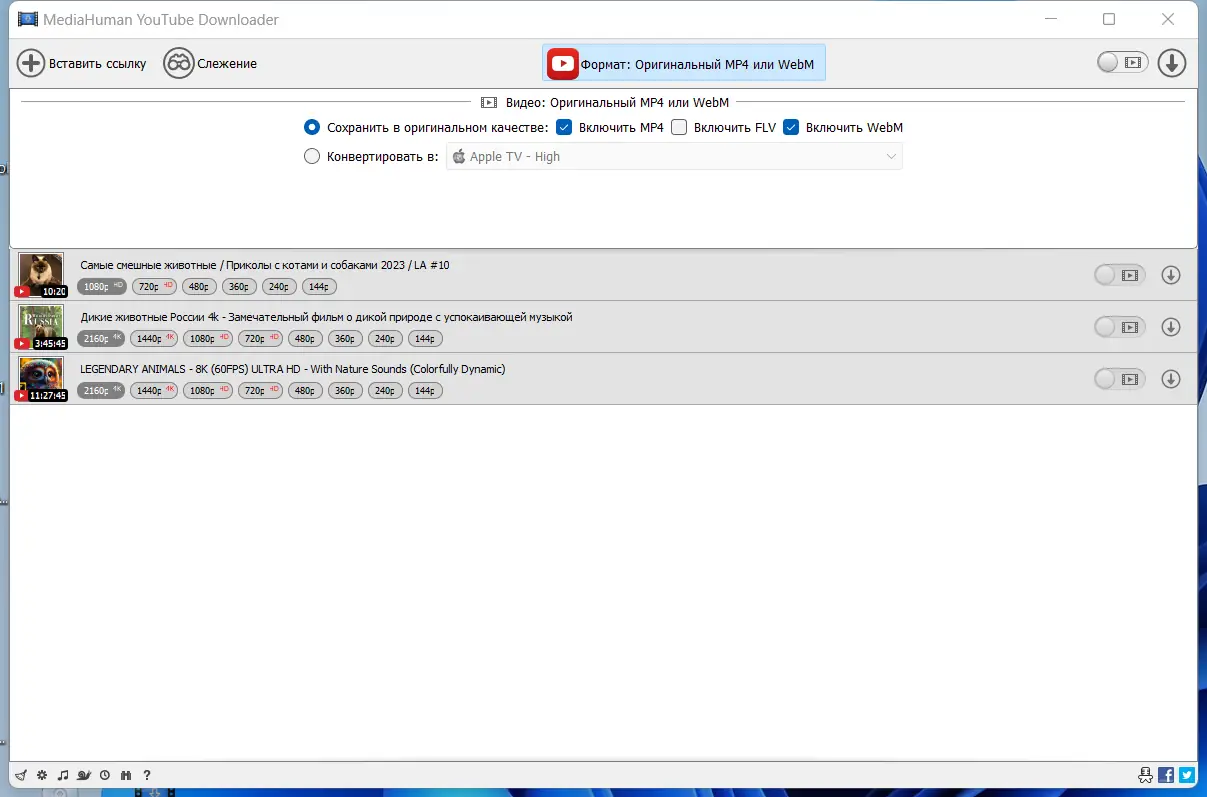Choose 480p for LEGENDARY ANIMALS
Image resolution: width=1207 pixels, height=797 pixels.
[x=305, y=390]
